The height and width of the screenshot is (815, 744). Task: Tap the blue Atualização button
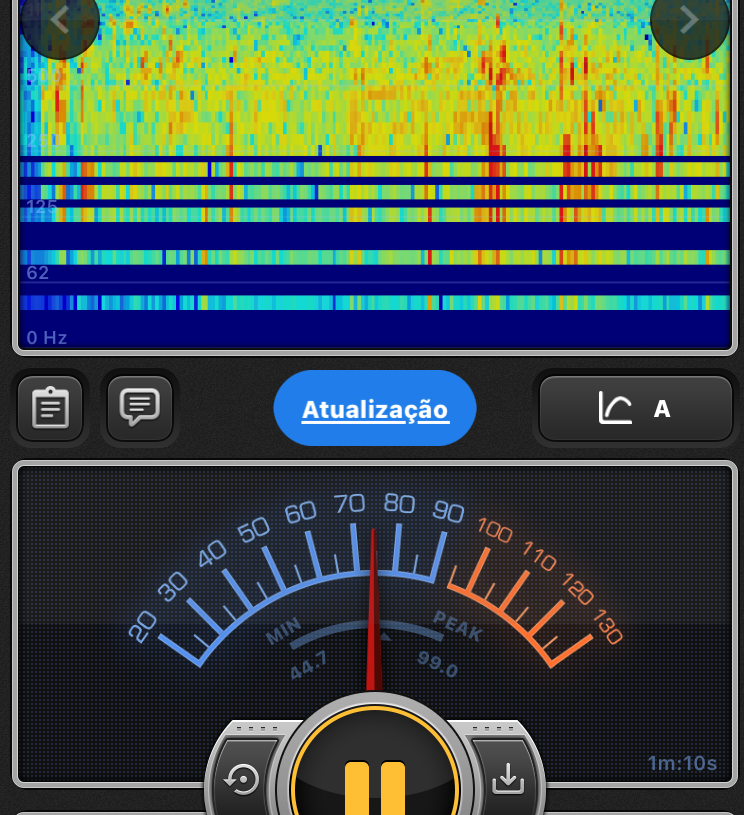click(x=375, y=409)
